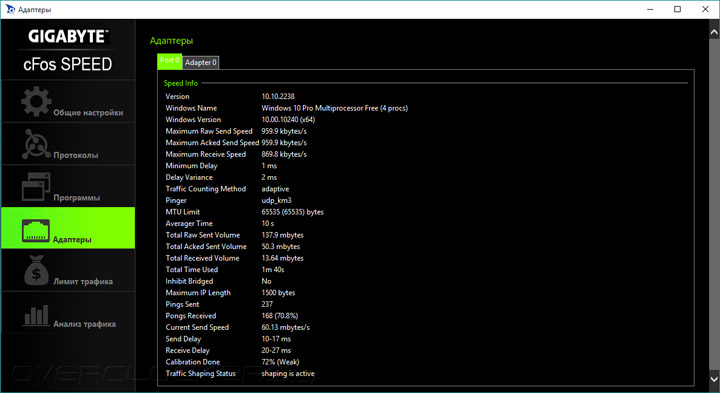Image resolution: width=720 pixels, height=393 pixels.
Task: Select the 869.8 kbytes/s receive speed
Action: coord(284,154)
